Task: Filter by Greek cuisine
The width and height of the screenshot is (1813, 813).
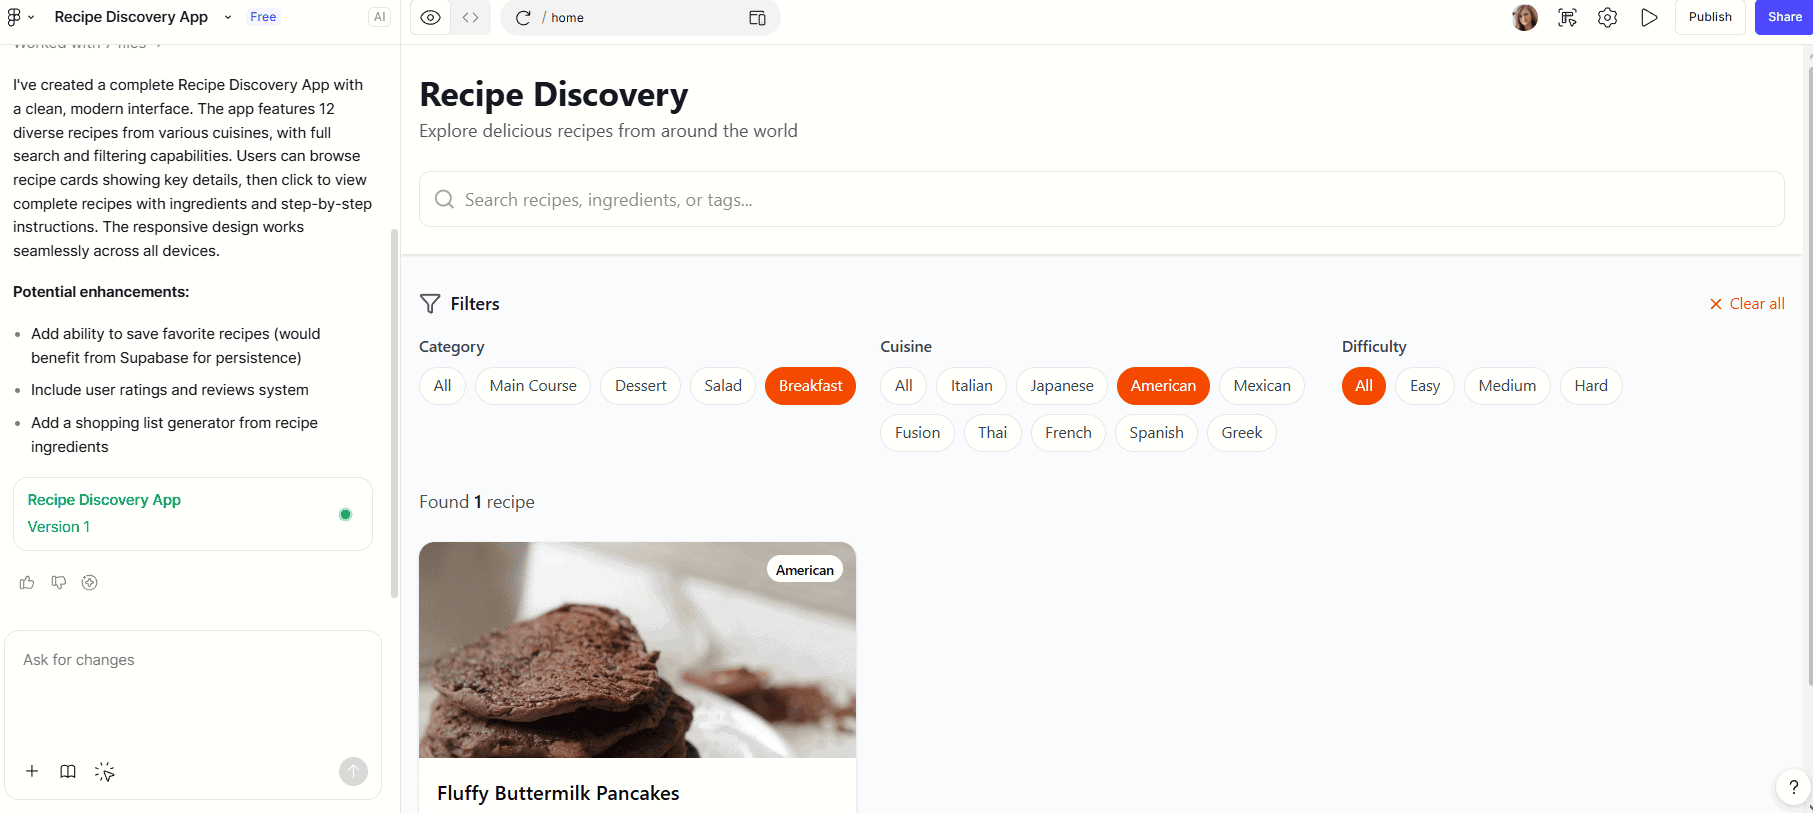Action: tap(1241, 433)
